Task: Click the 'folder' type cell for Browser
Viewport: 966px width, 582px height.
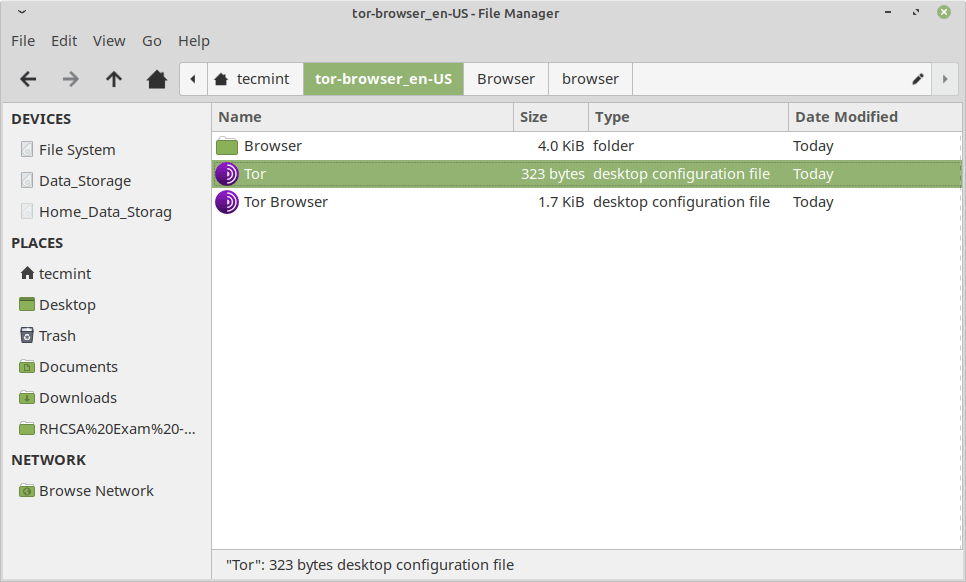Action: (x=614, y=146)
